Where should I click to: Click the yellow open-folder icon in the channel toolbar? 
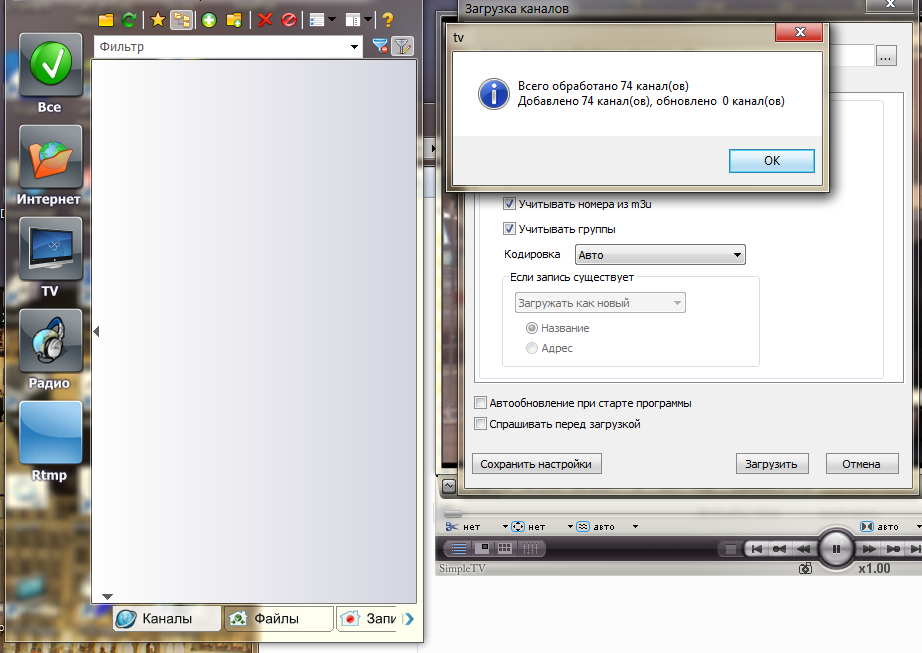106,20
